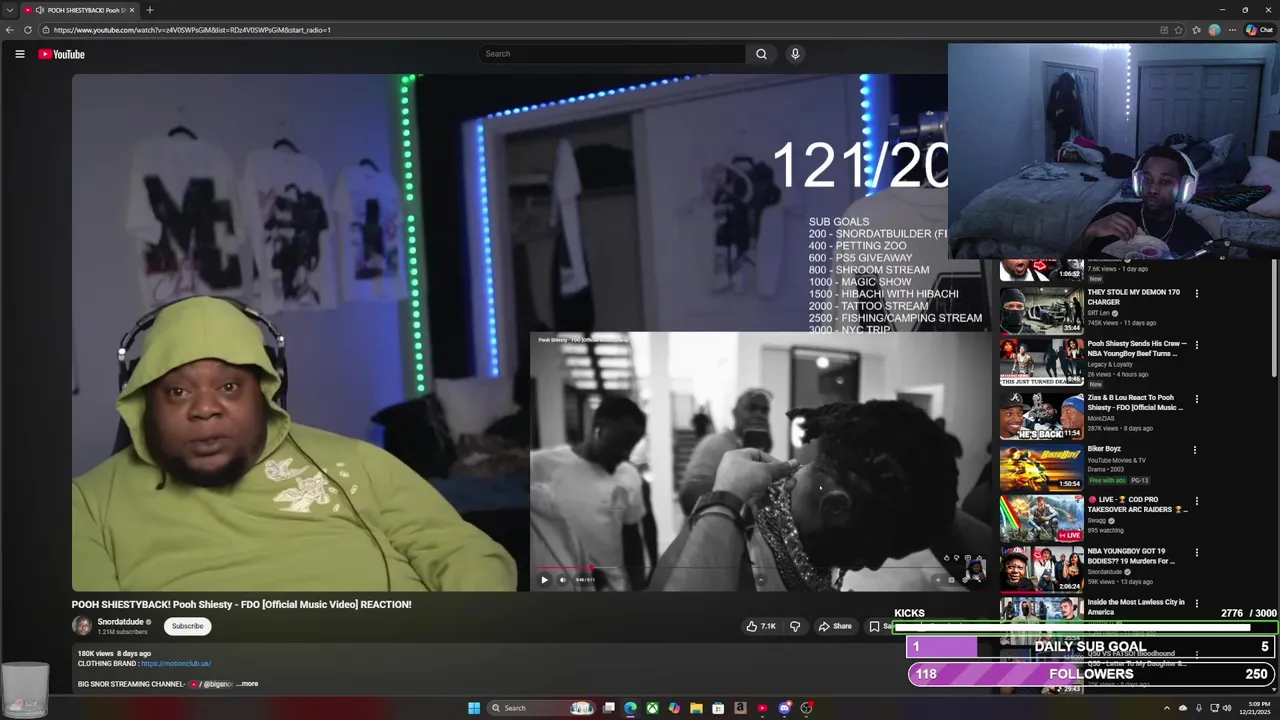This screenshot has height=720, width=1280.
Task: Close the POOH SHIESTYBACK browser tab
Action: 131,10
